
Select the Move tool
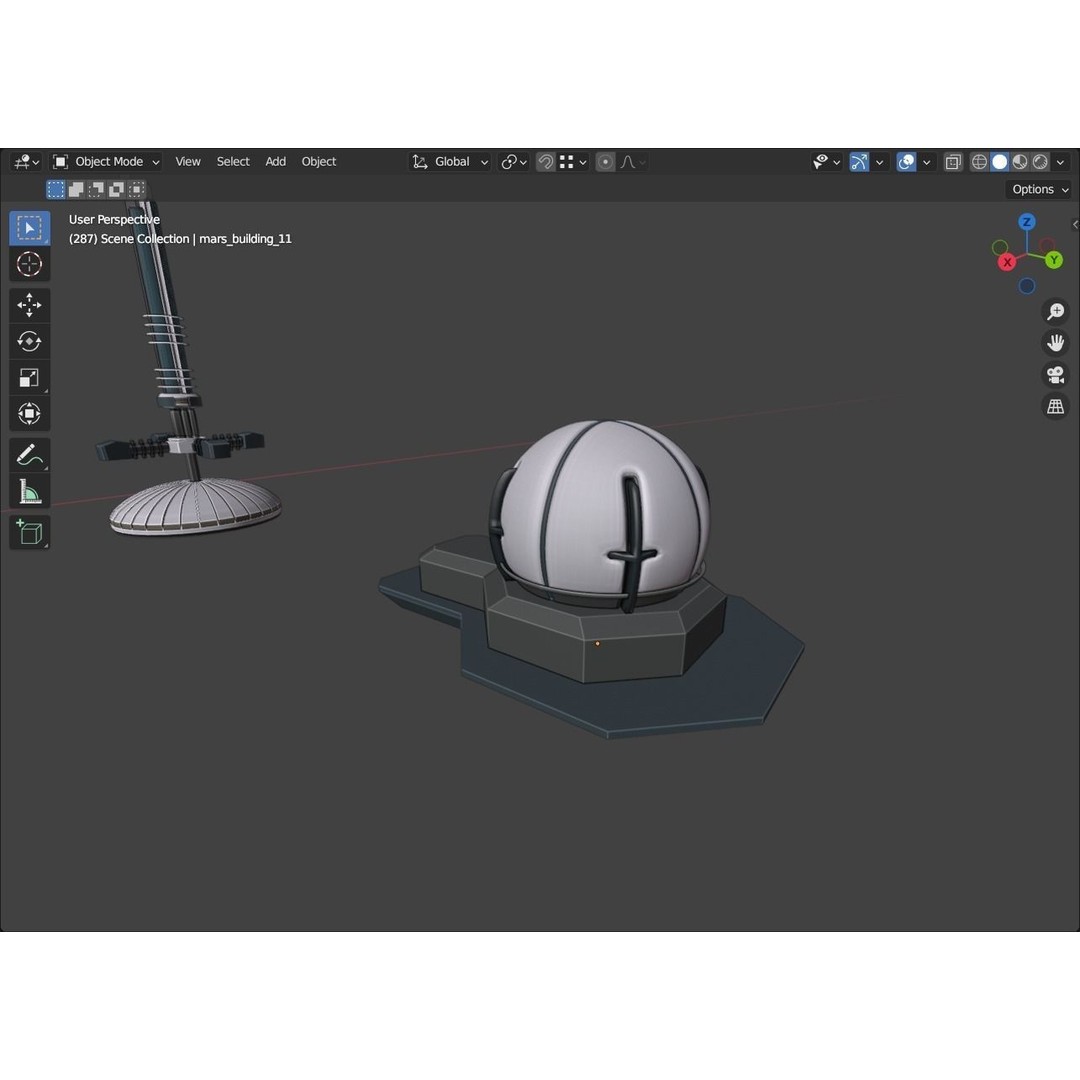(29, 305)
